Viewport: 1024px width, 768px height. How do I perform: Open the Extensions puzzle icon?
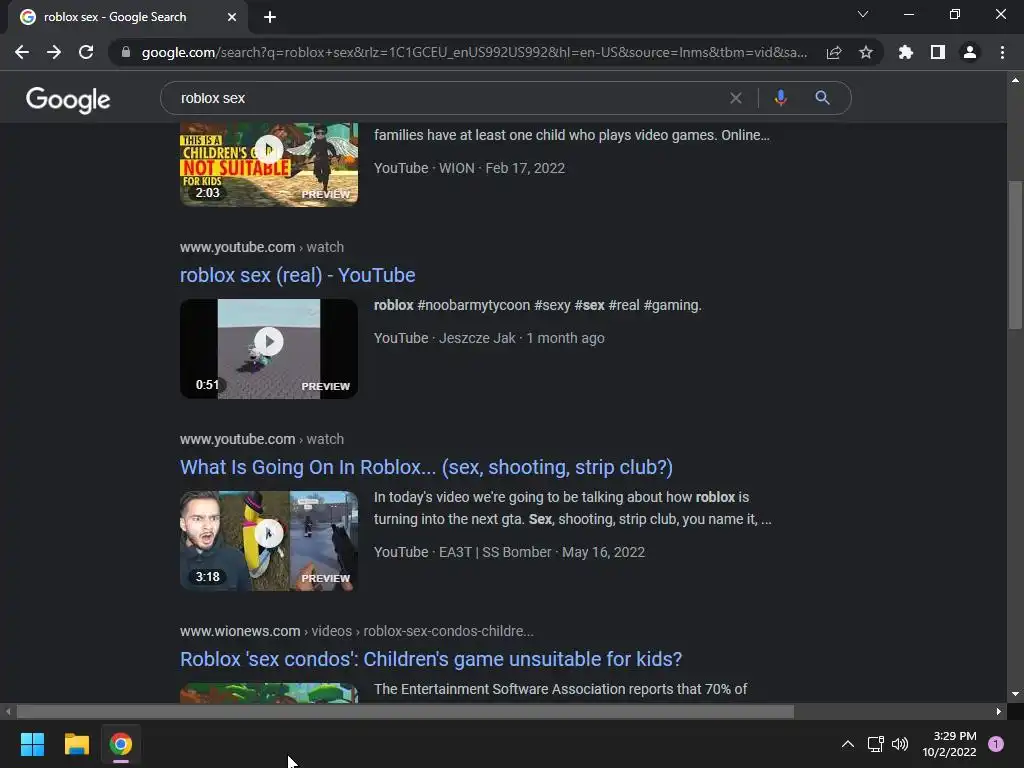coord(906,52)
